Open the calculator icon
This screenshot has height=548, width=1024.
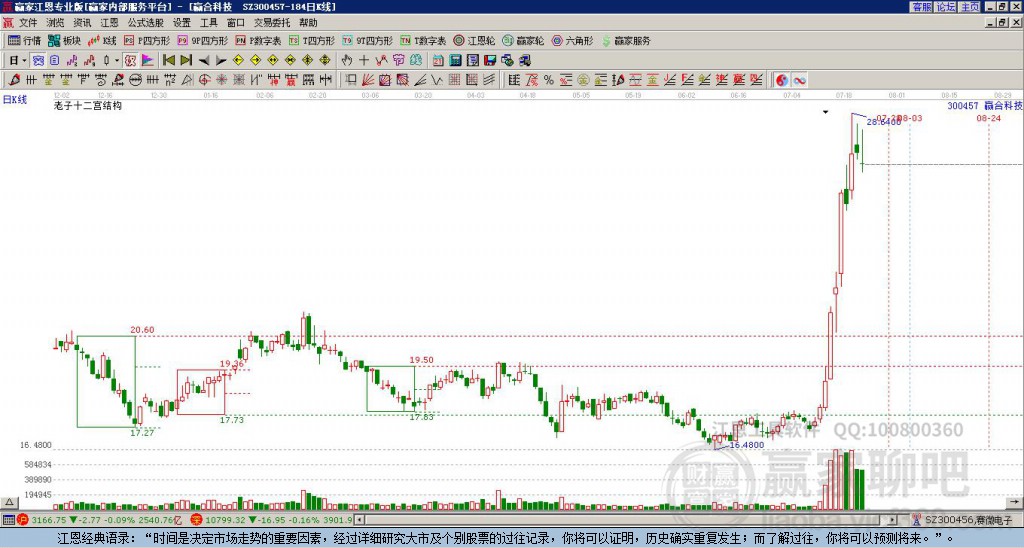455,60
